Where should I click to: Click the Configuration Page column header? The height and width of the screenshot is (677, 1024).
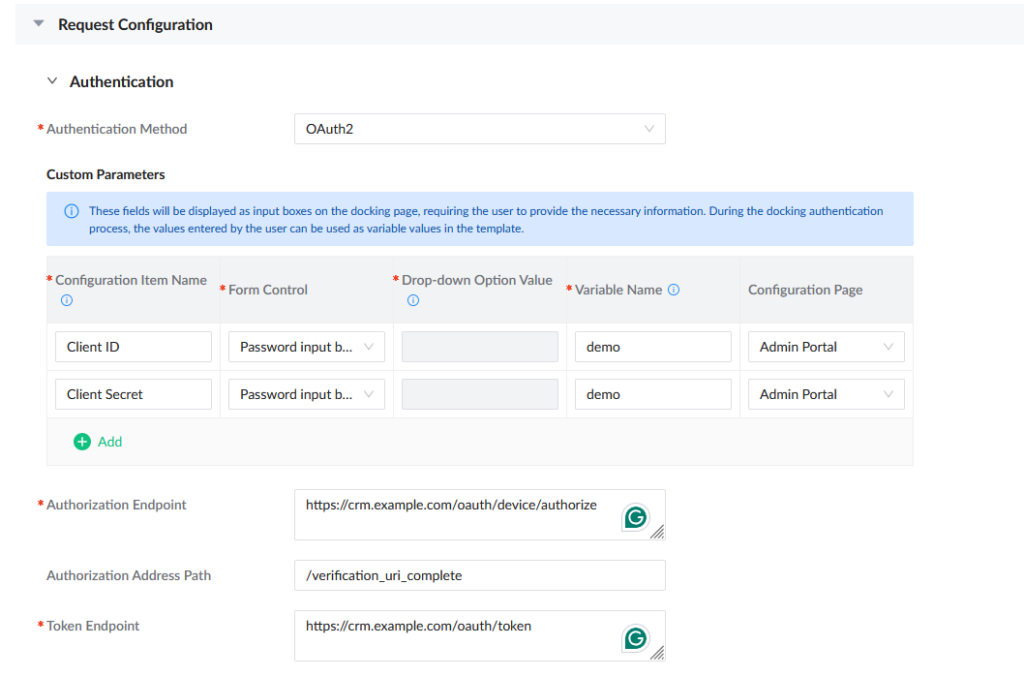tap(805, 289)
